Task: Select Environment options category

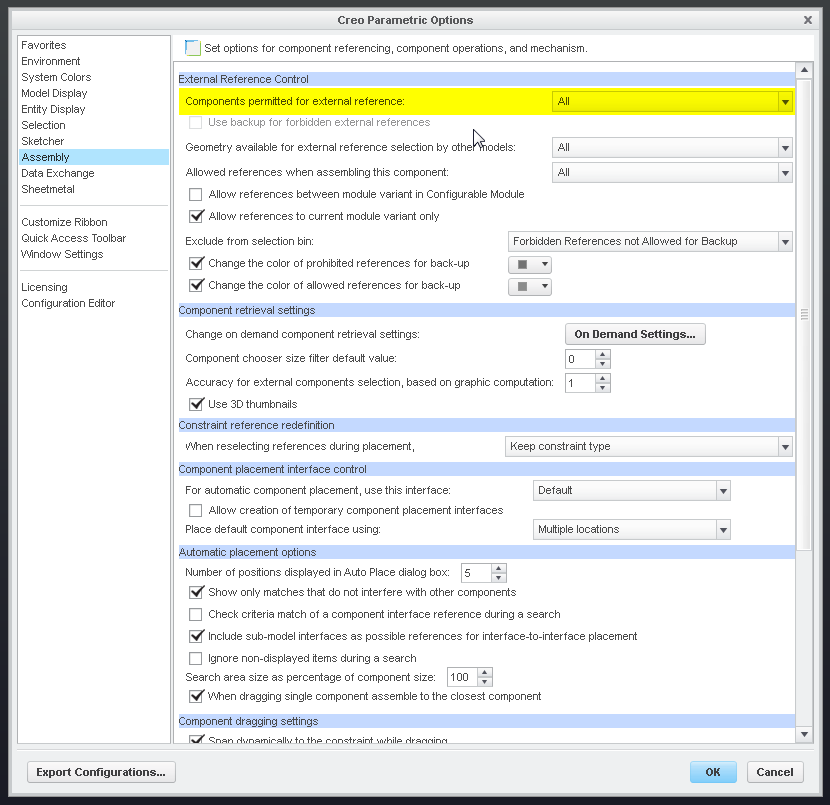Action: (x=51, y=61)
